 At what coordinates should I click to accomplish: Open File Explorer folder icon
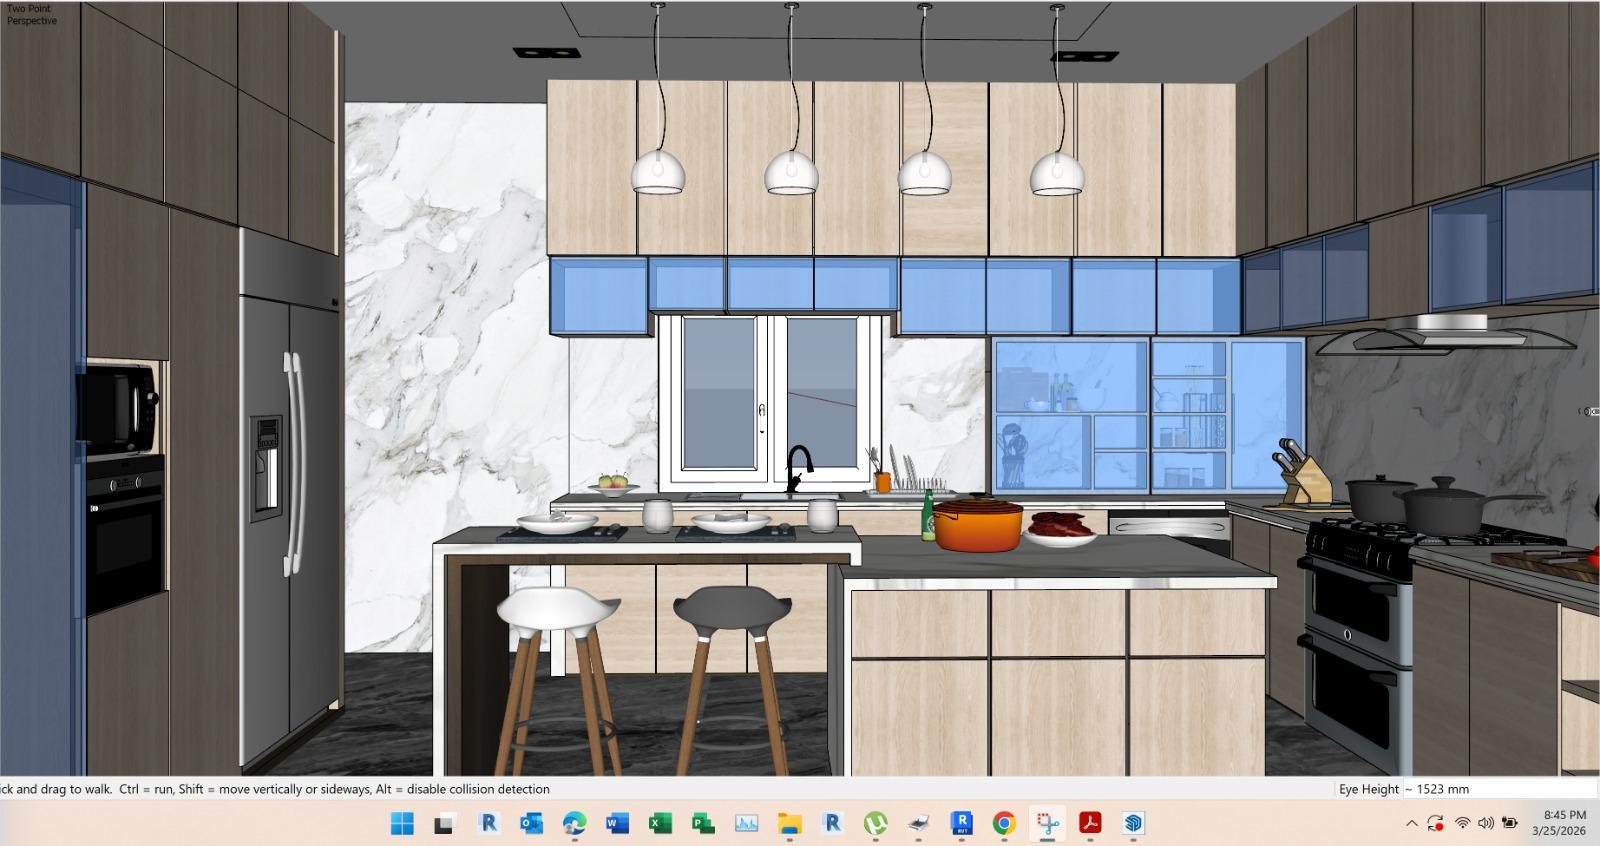click(x=790, y=823)
